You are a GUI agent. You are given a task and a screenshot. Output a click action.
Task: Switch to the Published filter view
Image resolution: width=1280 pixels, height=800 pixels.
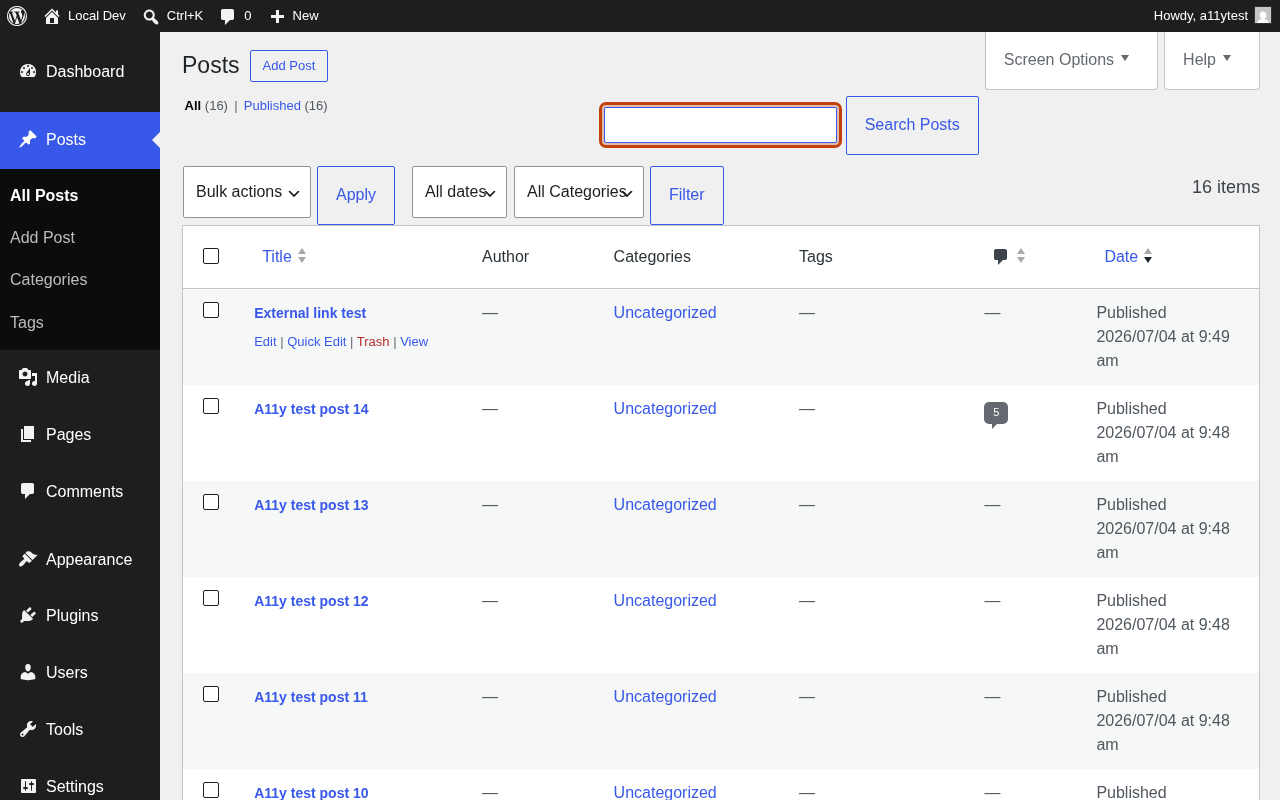pos(272,105)
